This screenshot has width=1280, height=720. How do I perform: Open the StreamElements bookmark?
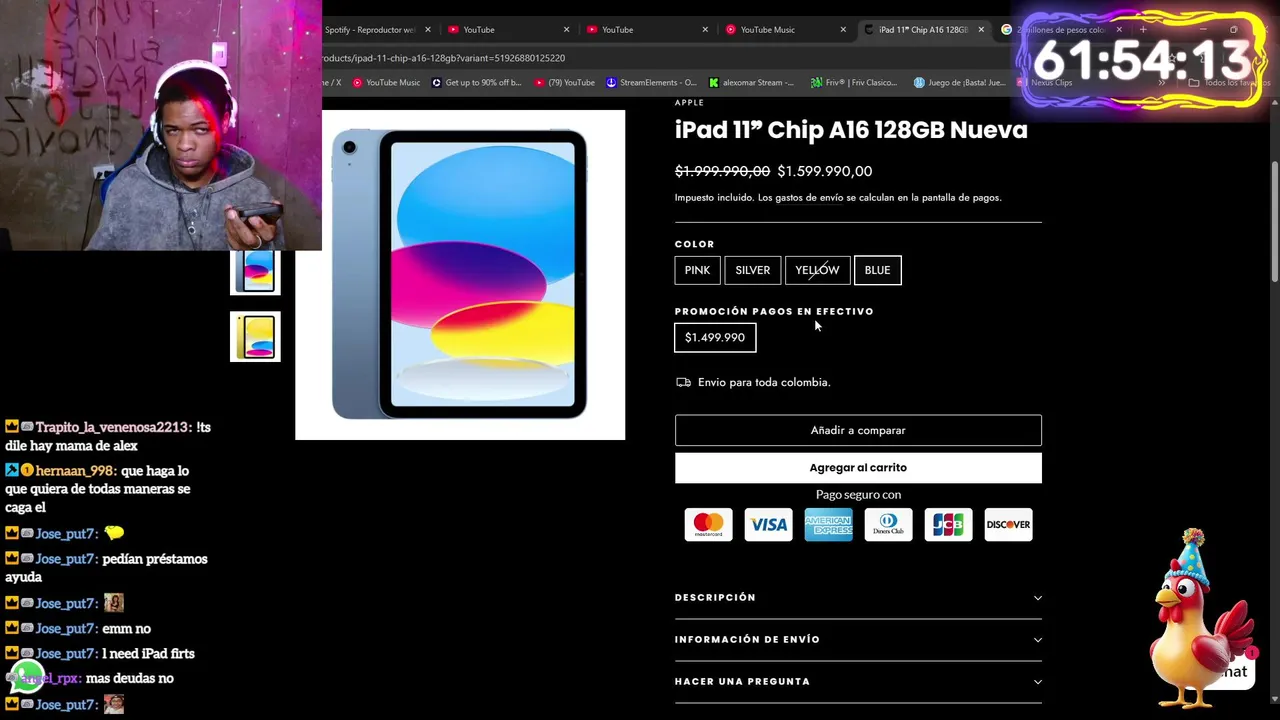click(x=652, y=83)
